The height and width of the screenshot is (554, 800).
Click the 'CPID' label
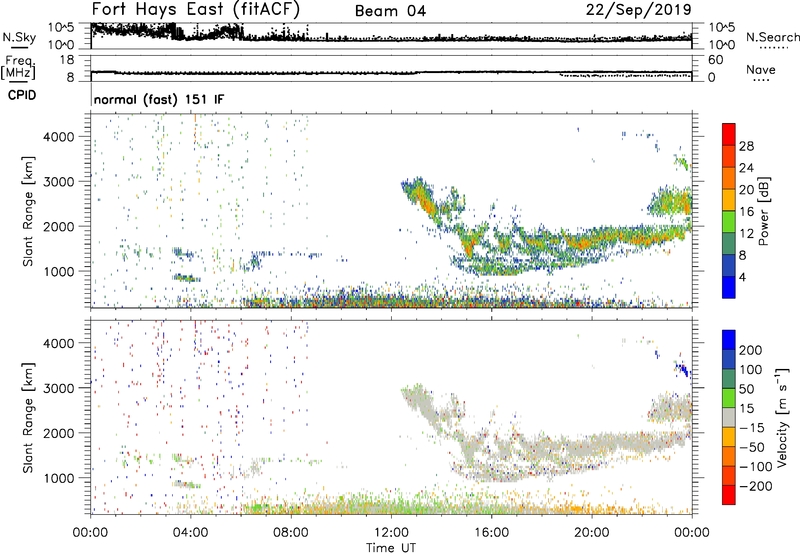click(22, 95)
